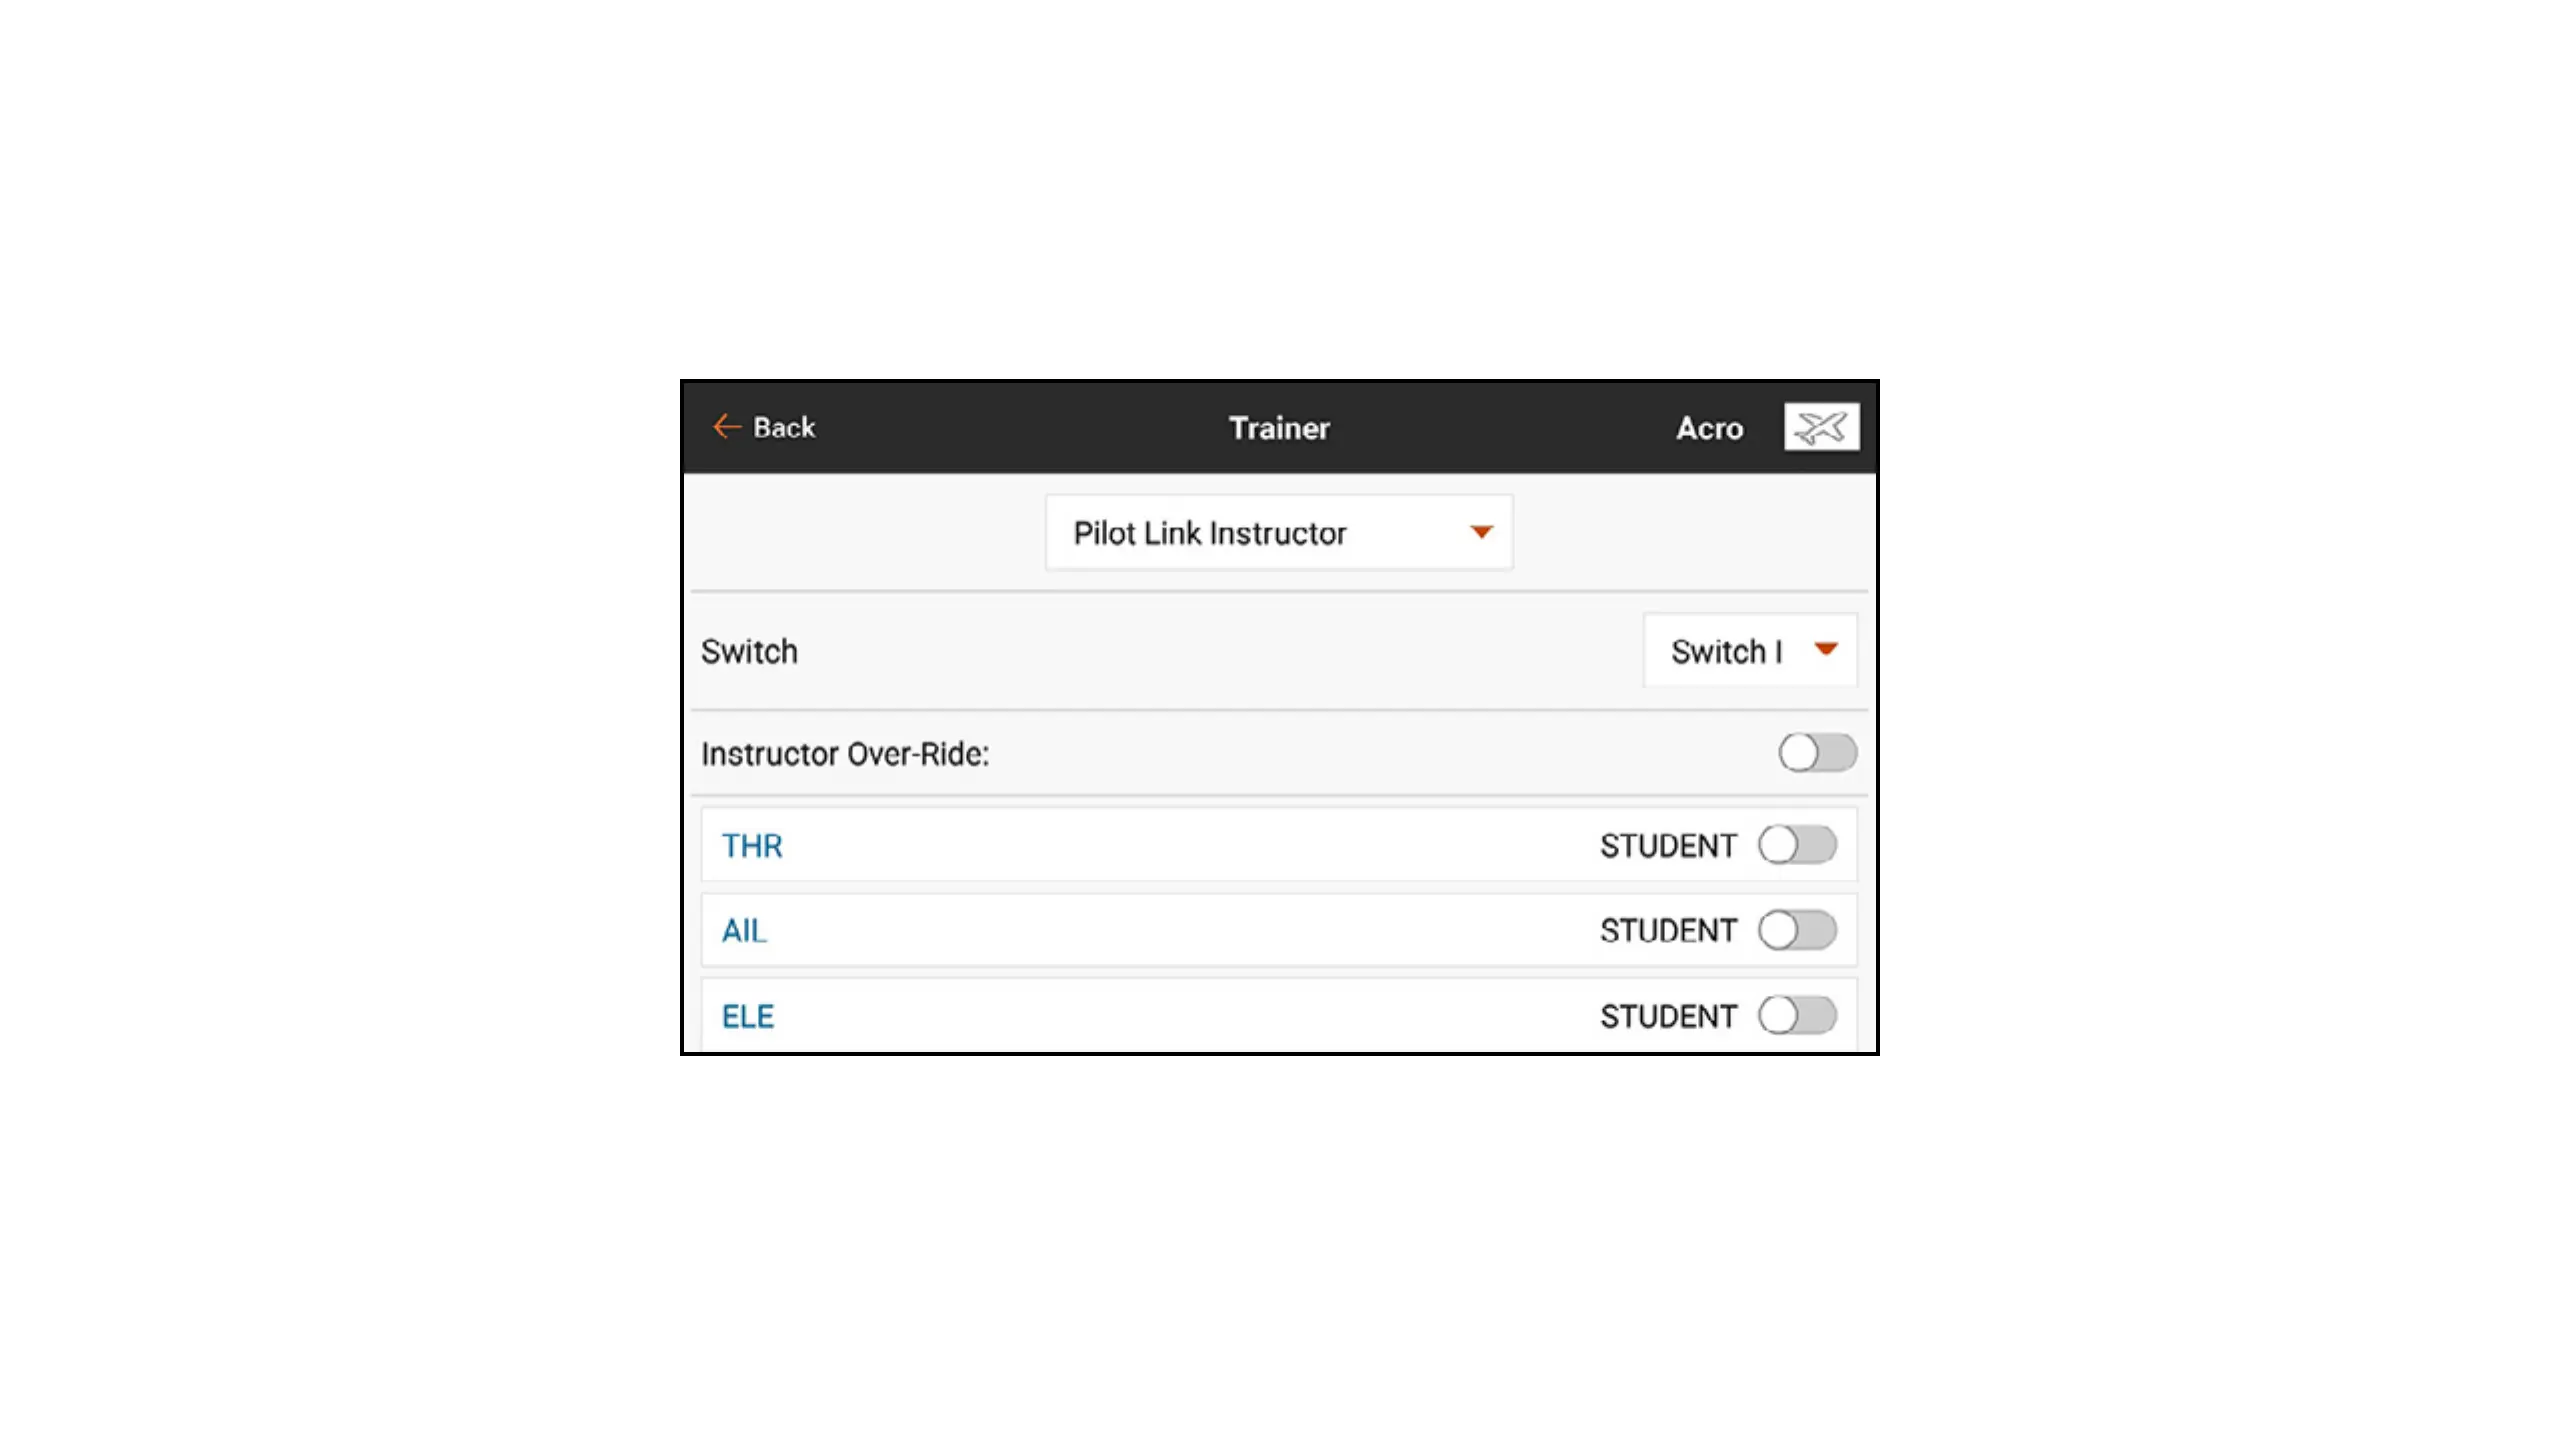Click the Switch row label

click(749, 652)
